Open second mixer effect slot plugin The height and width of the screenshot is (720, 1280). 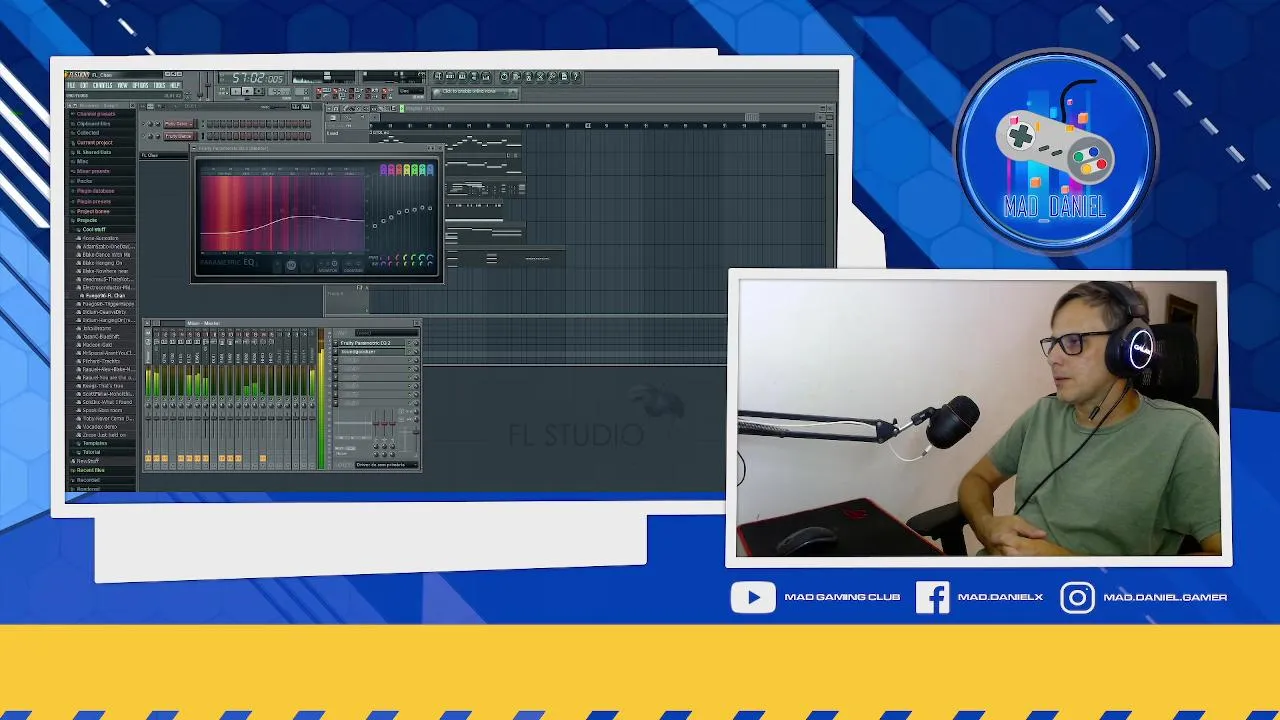click(x=371, y=351)
